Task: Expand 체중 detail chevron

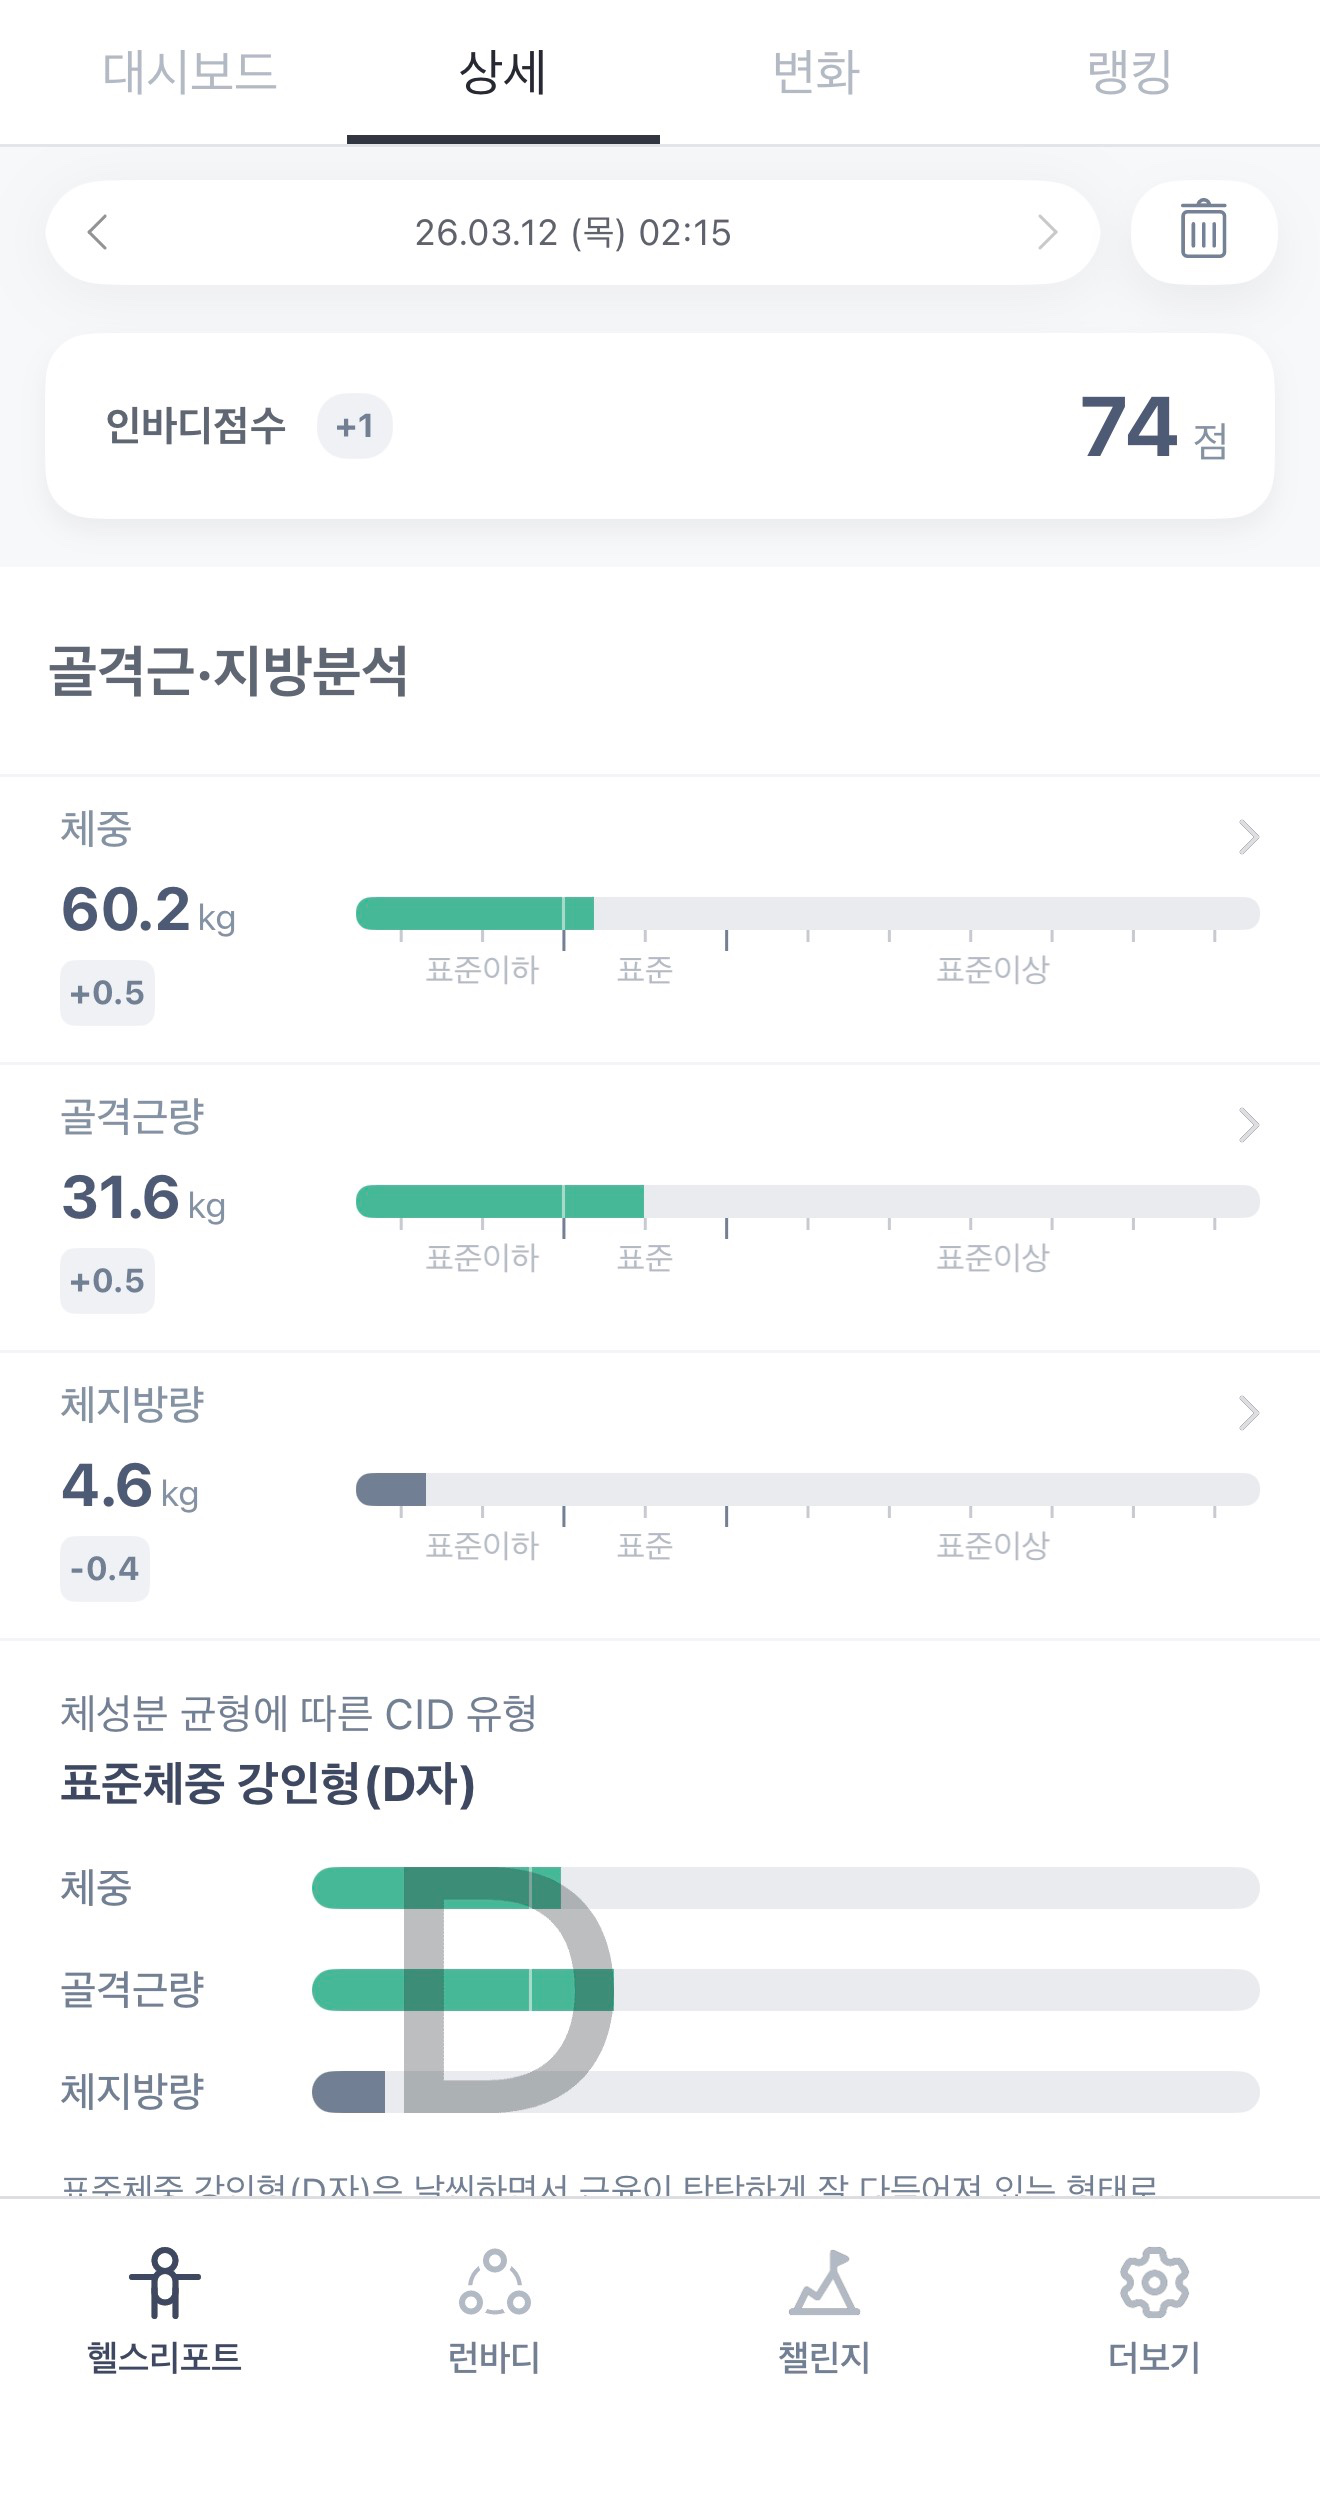Action: pyautogui.click(x=1248, y=837)
